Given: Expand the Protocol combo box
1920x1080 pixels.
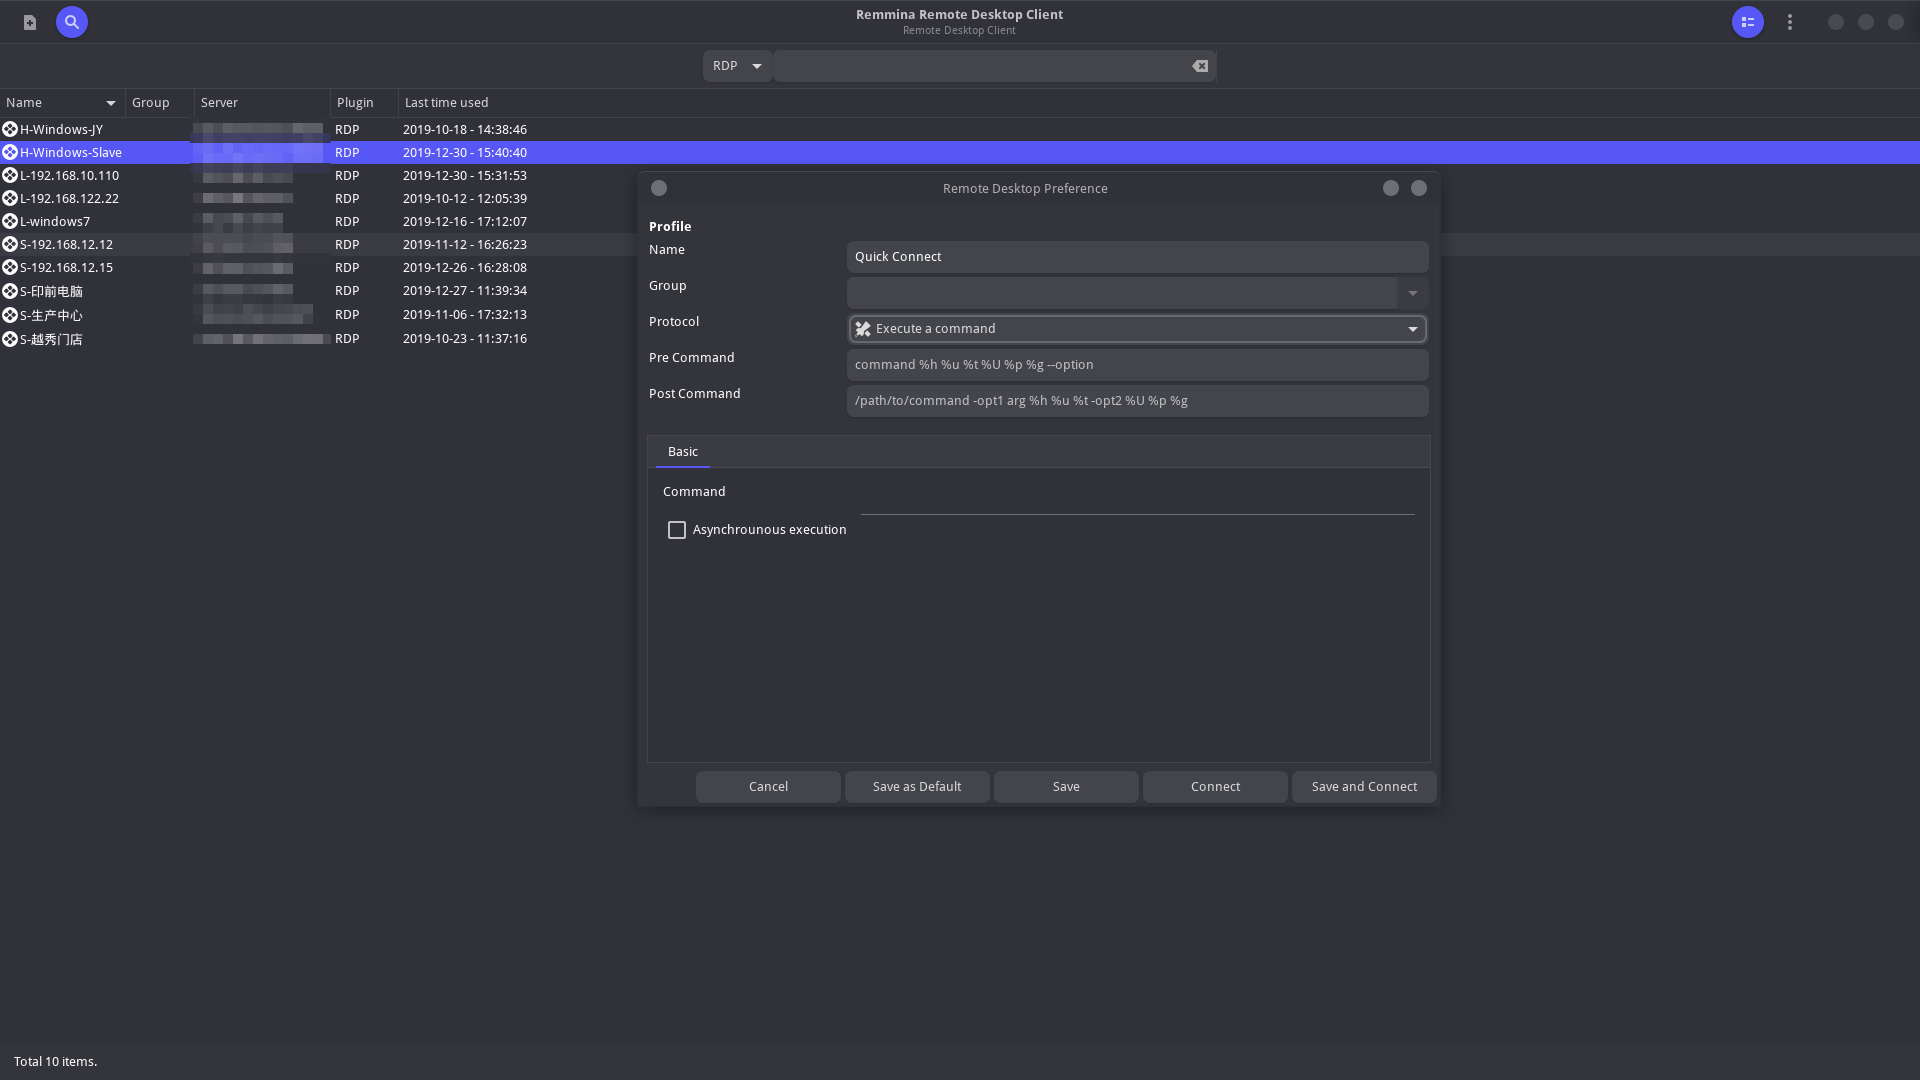Looking at the screenshot, I should 1412,329.
